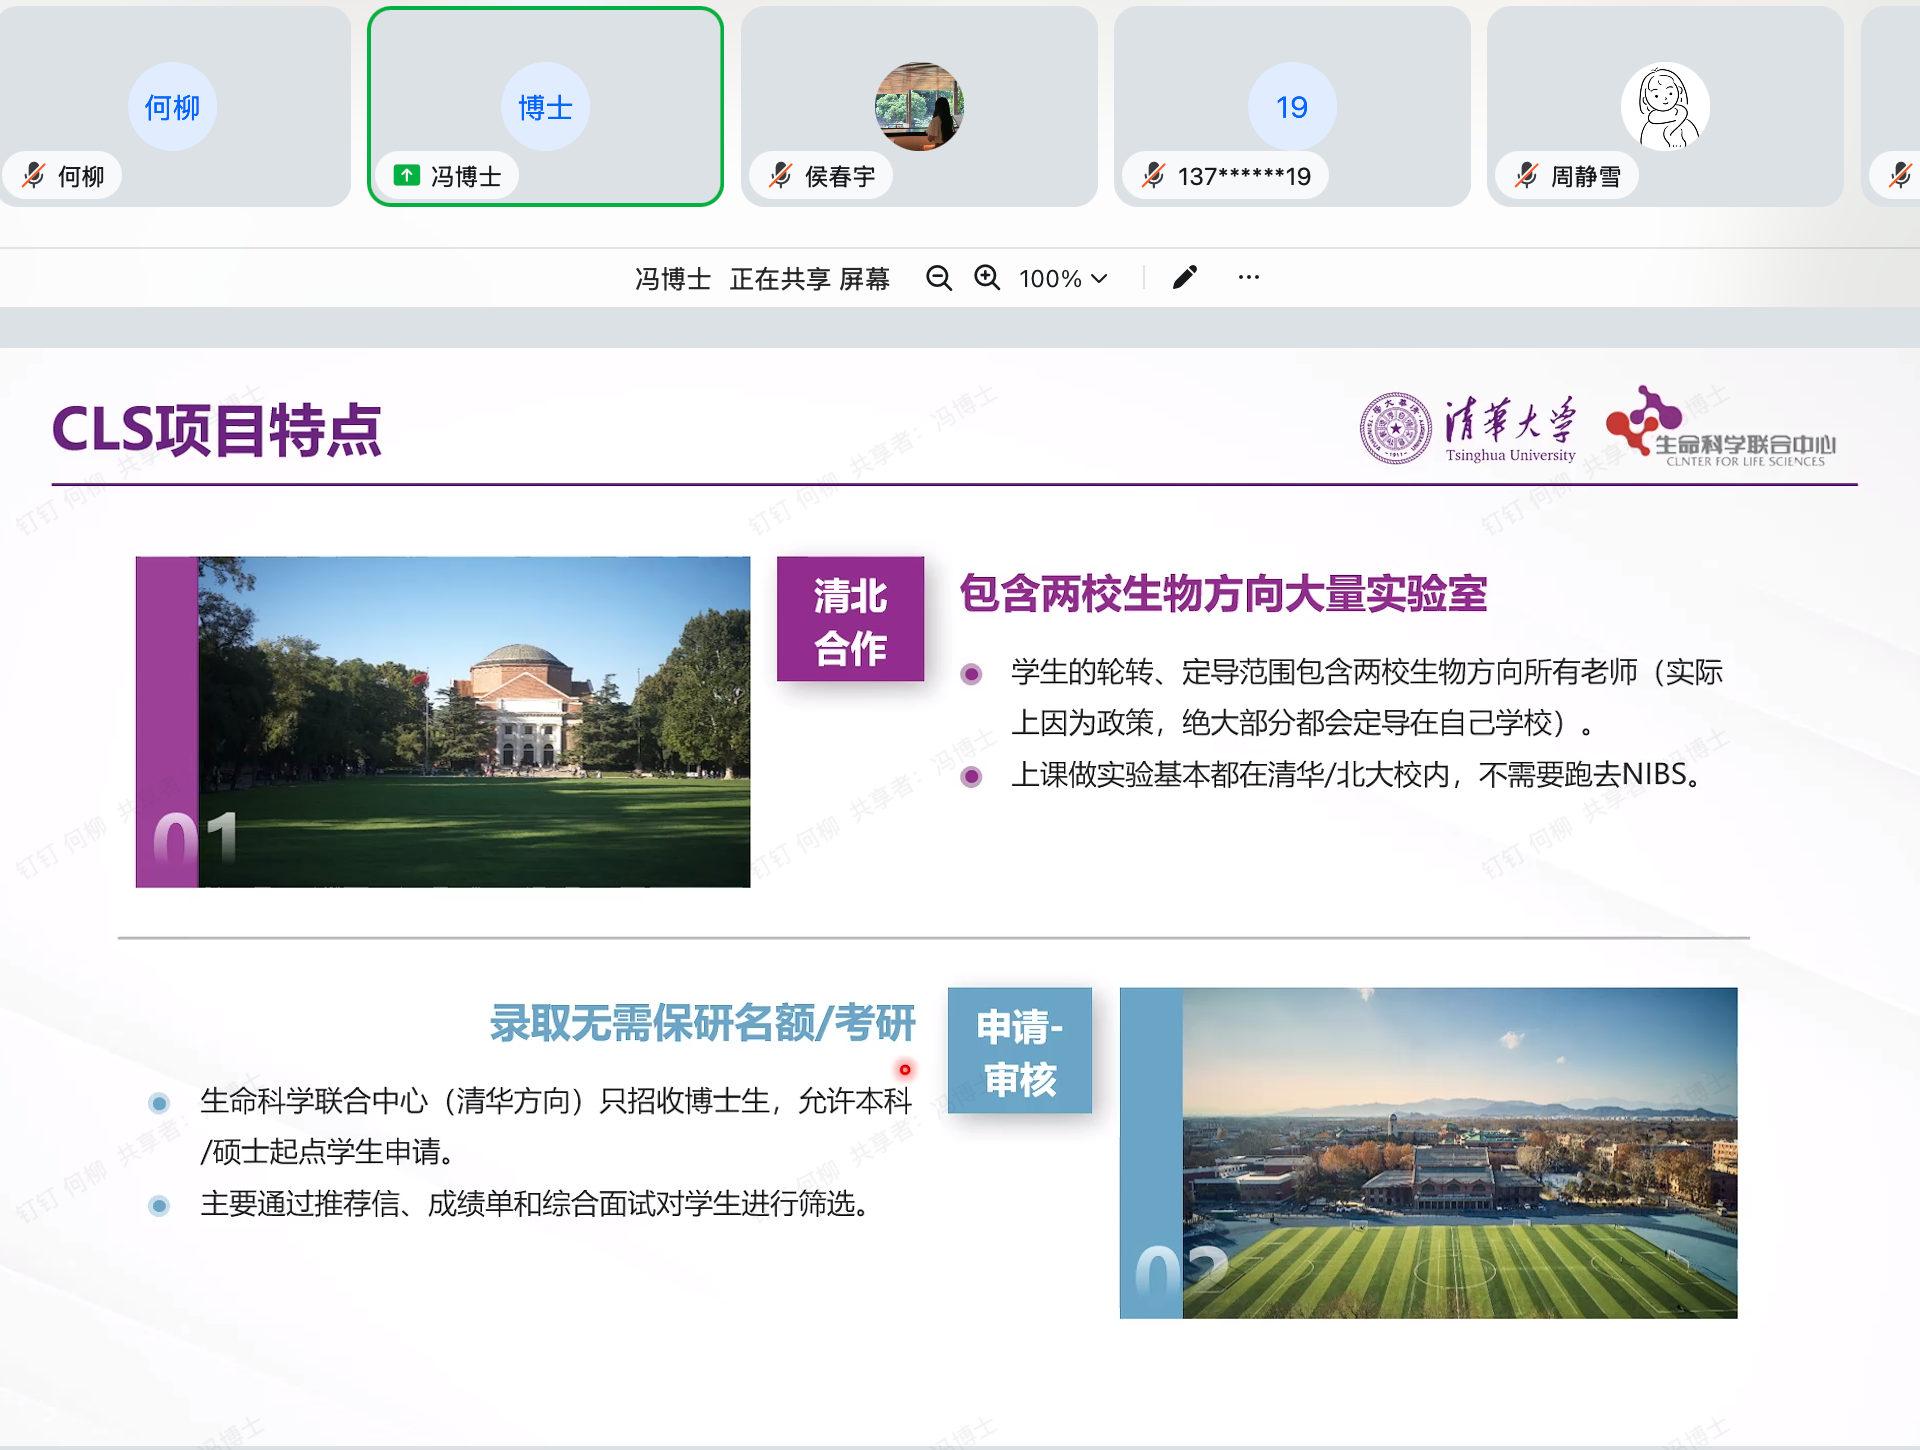Click the zoom out magnifier icon
The width and height of the screenshot is (1920, 1450).
click(x=938, y=278)
